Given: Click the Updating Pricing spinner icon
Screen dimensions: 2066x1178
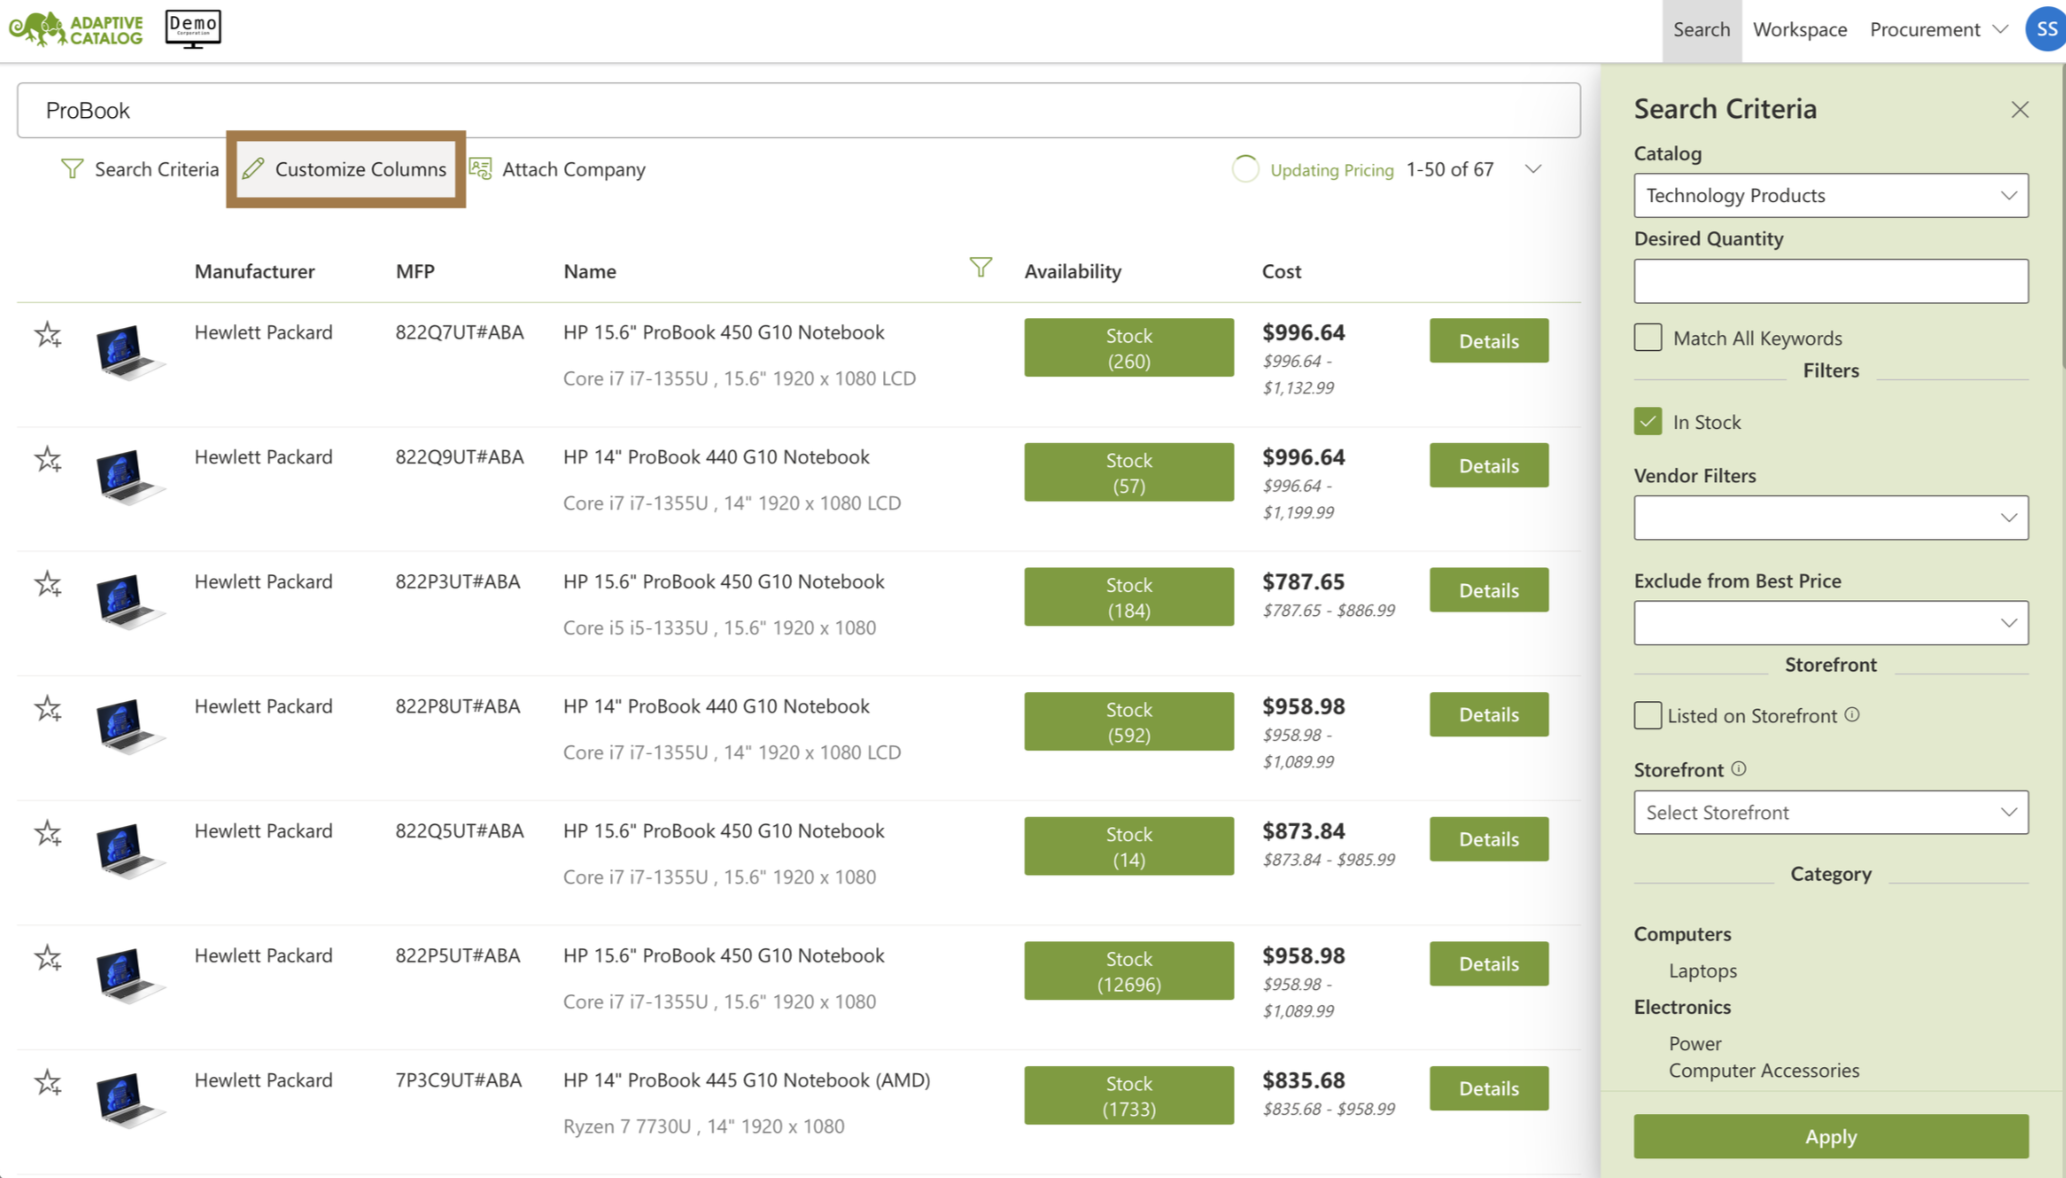Looking at the screenshot, I should 1245,169.
